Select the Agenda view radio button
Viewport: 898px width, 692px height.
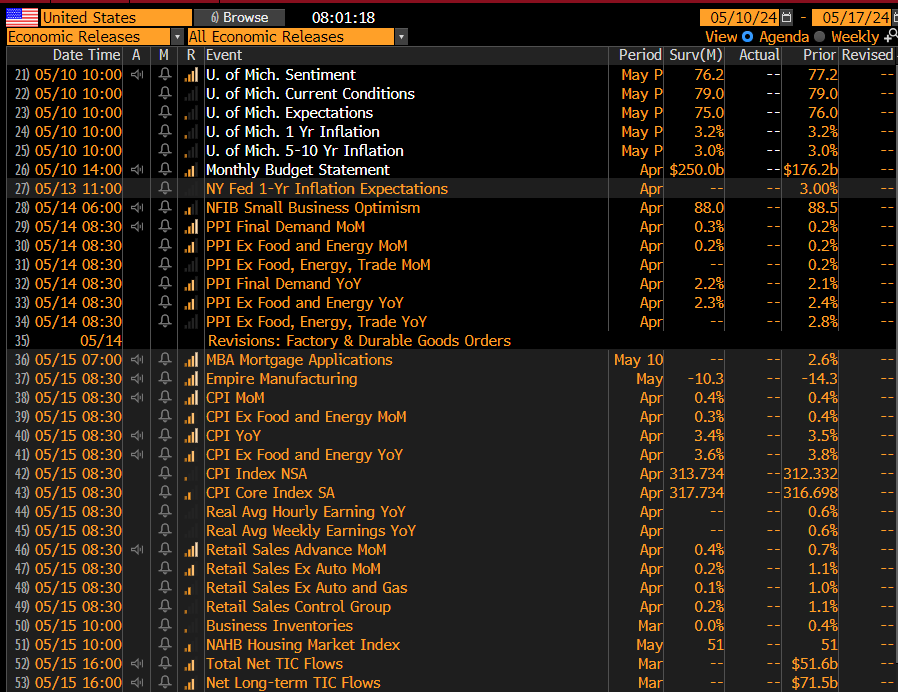coord(747,37)
